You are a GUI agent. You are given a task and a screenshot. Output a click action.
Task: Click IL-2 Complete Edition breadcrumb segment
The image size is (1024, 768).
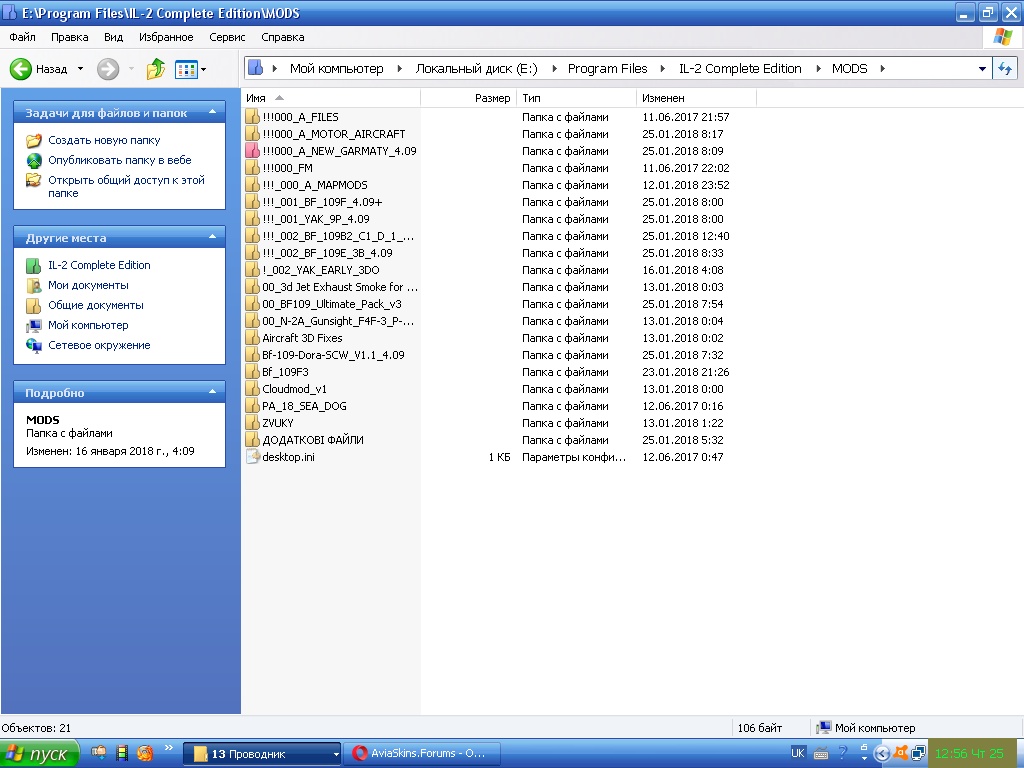pos(740,69)
